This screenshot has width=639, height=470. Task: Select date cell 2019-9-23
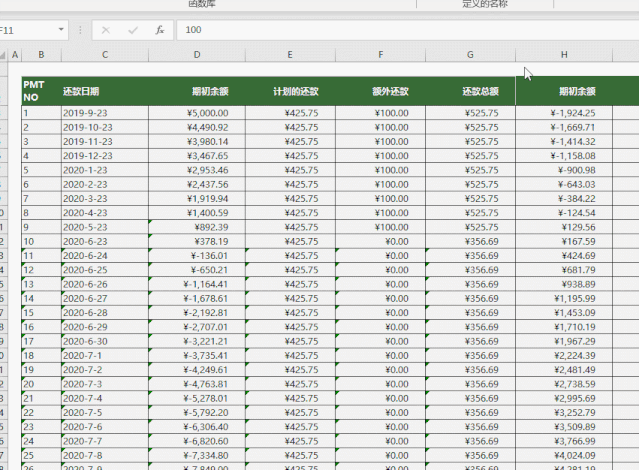pos(105,113)
